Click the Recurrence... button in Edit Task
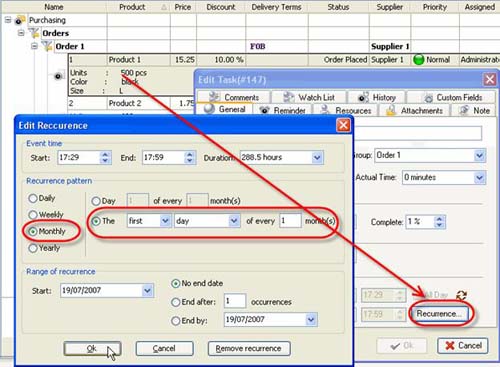500x367 pixels. pos(439,314)
